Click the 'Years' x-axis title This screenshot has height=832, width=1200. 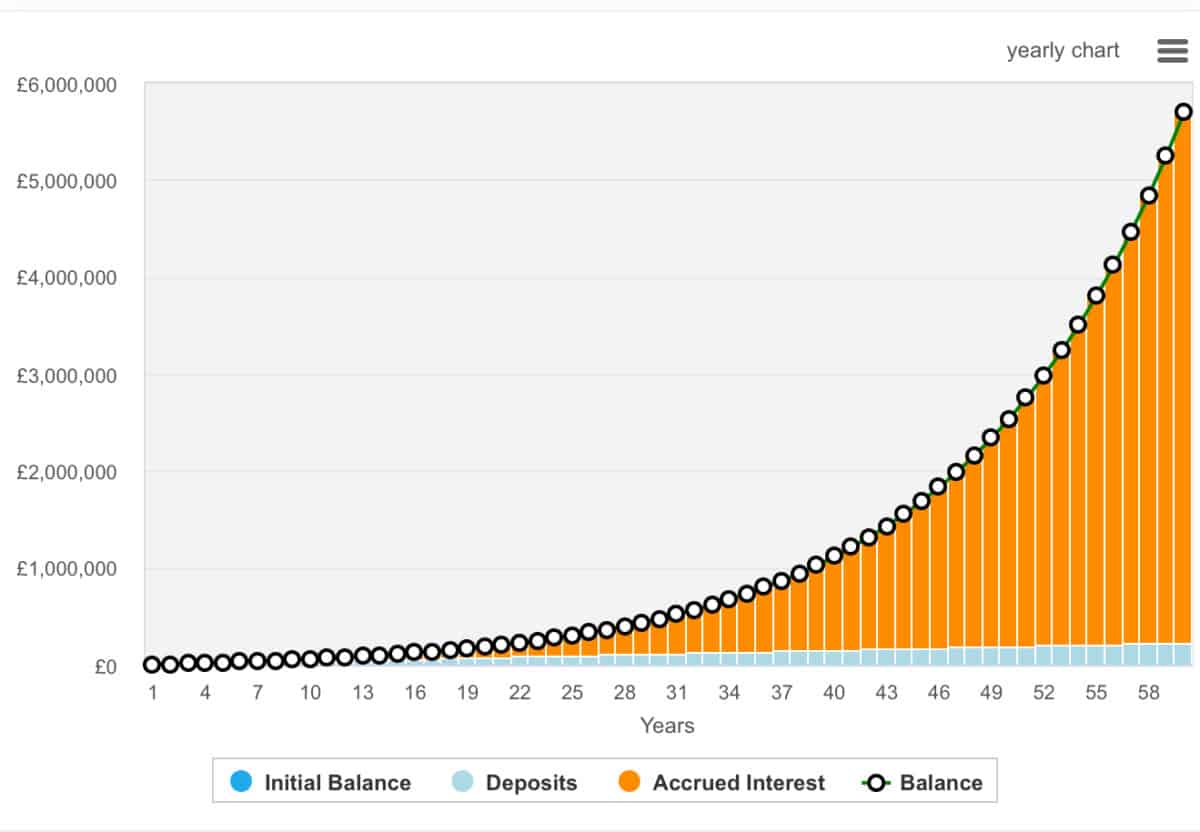click(x=667, y=726)
